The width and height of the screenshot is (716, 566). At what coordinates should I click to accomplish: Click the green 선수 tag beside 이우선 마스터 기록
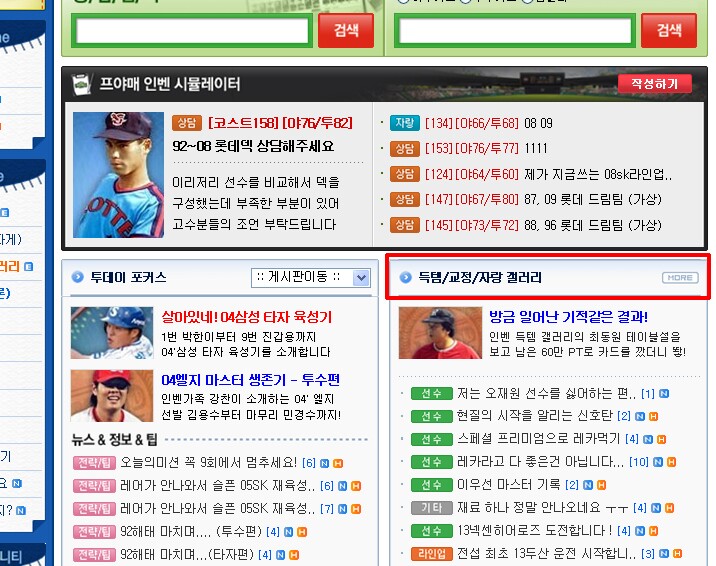point(431,484)
